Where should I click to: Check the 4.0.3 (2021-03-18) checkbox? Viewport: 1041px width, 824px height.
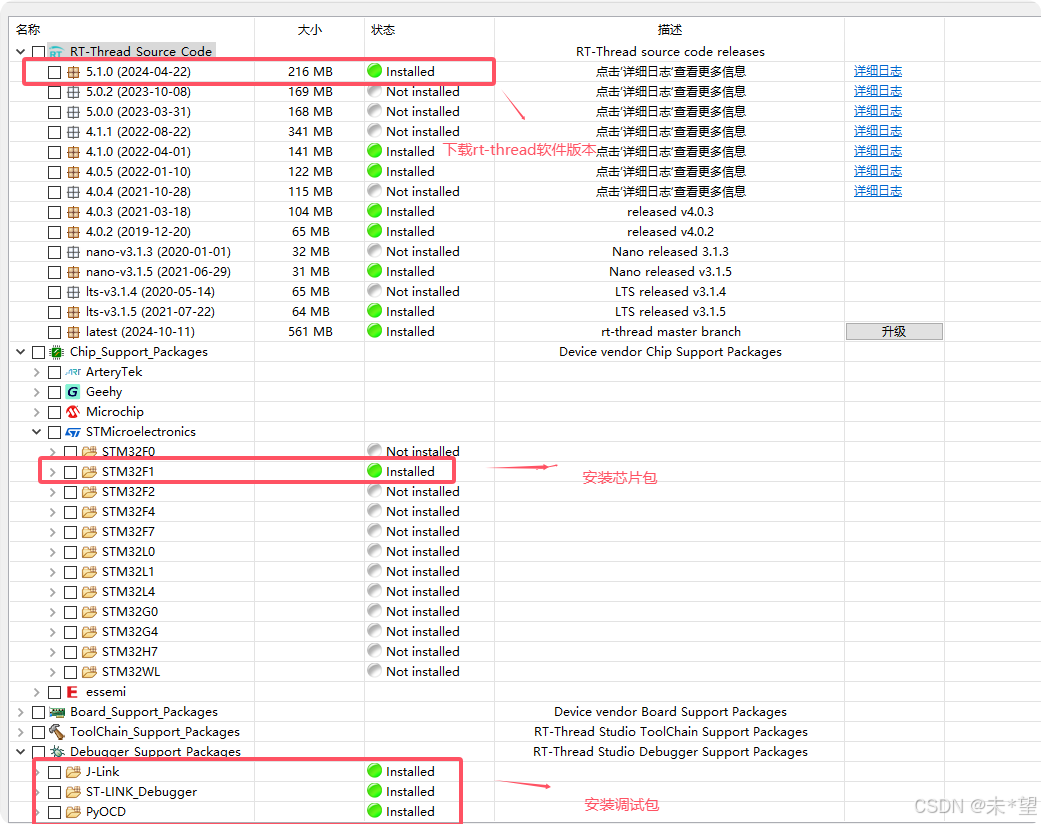tap(54, 212)
